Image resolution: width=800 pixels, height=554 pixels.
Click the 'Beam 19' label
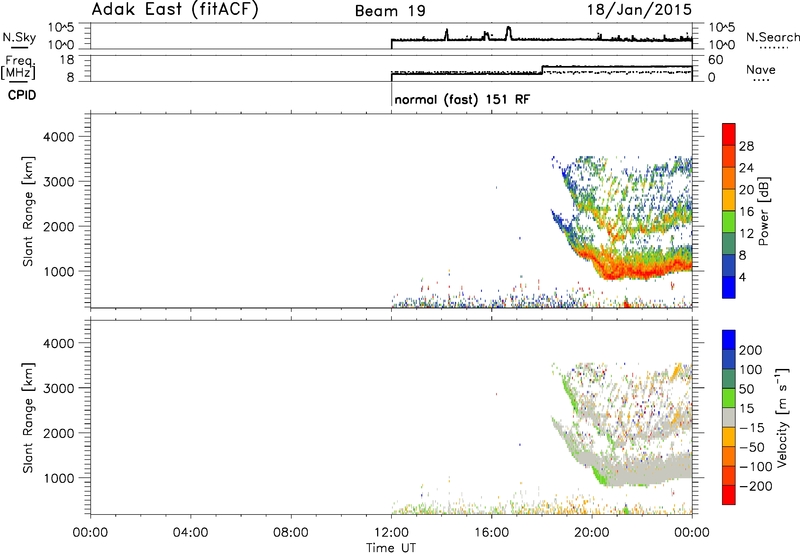pos(390,11)
